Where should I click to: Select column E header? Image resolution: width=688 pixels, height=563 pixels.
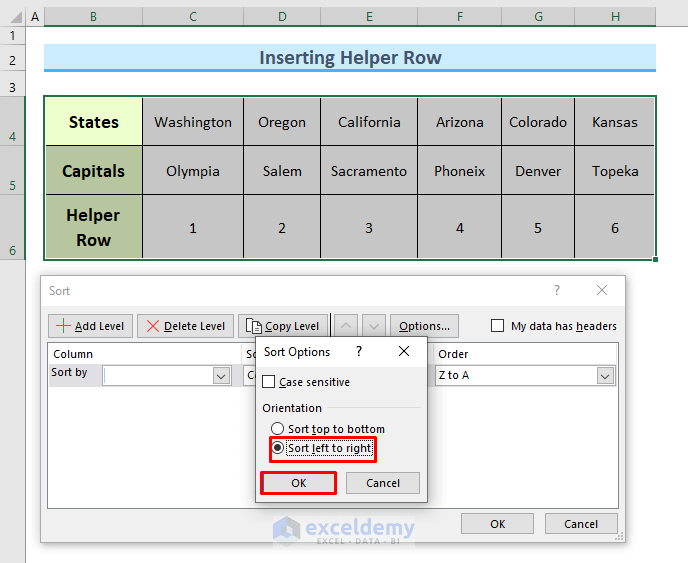coord(369,17)
